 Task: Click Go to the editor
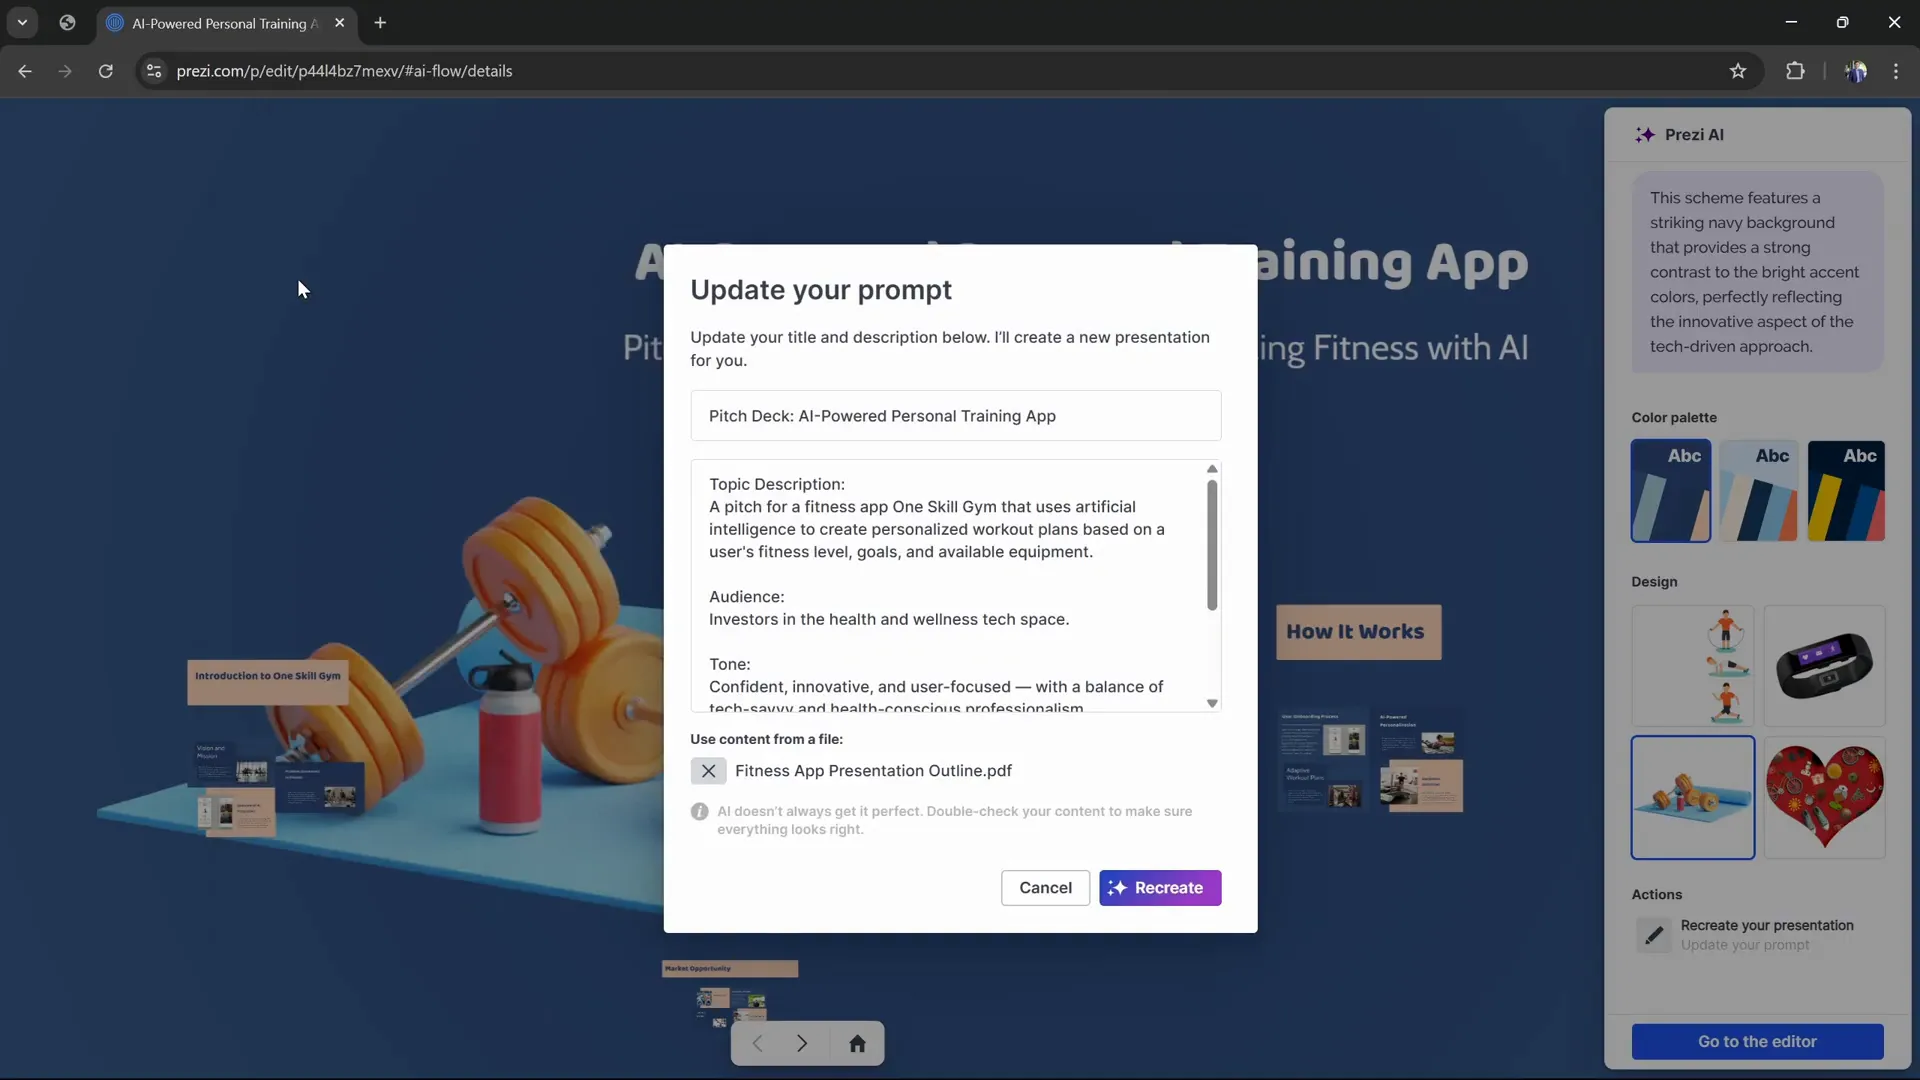(x=1756, y=1041)
